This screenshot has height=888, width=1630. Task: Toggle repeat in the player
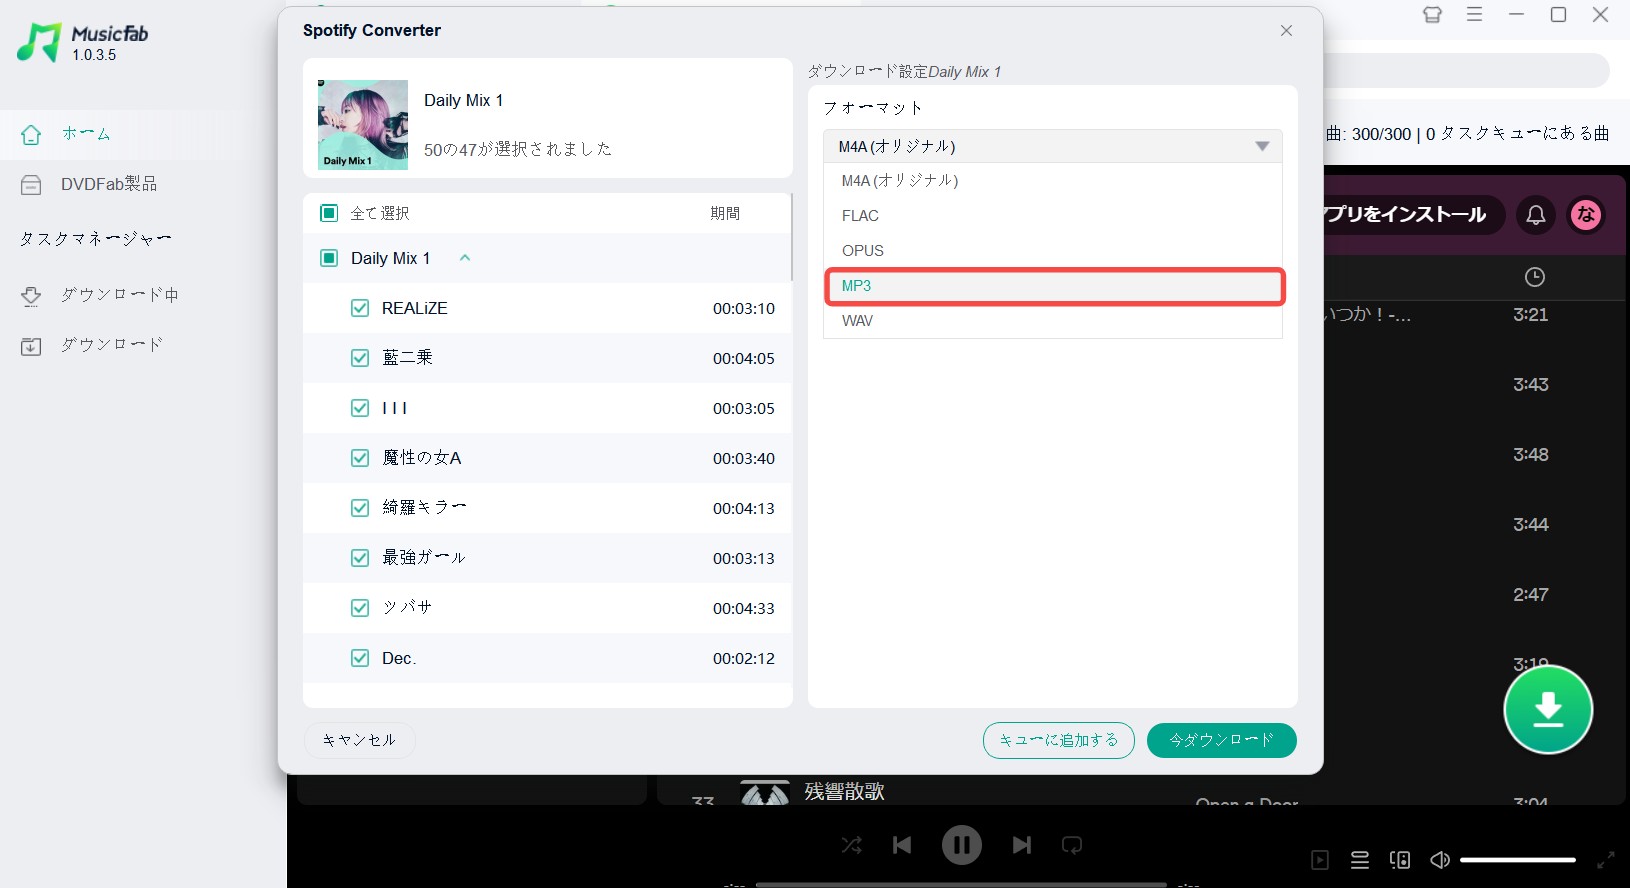pyautogui.click(x=1072, y=846)
